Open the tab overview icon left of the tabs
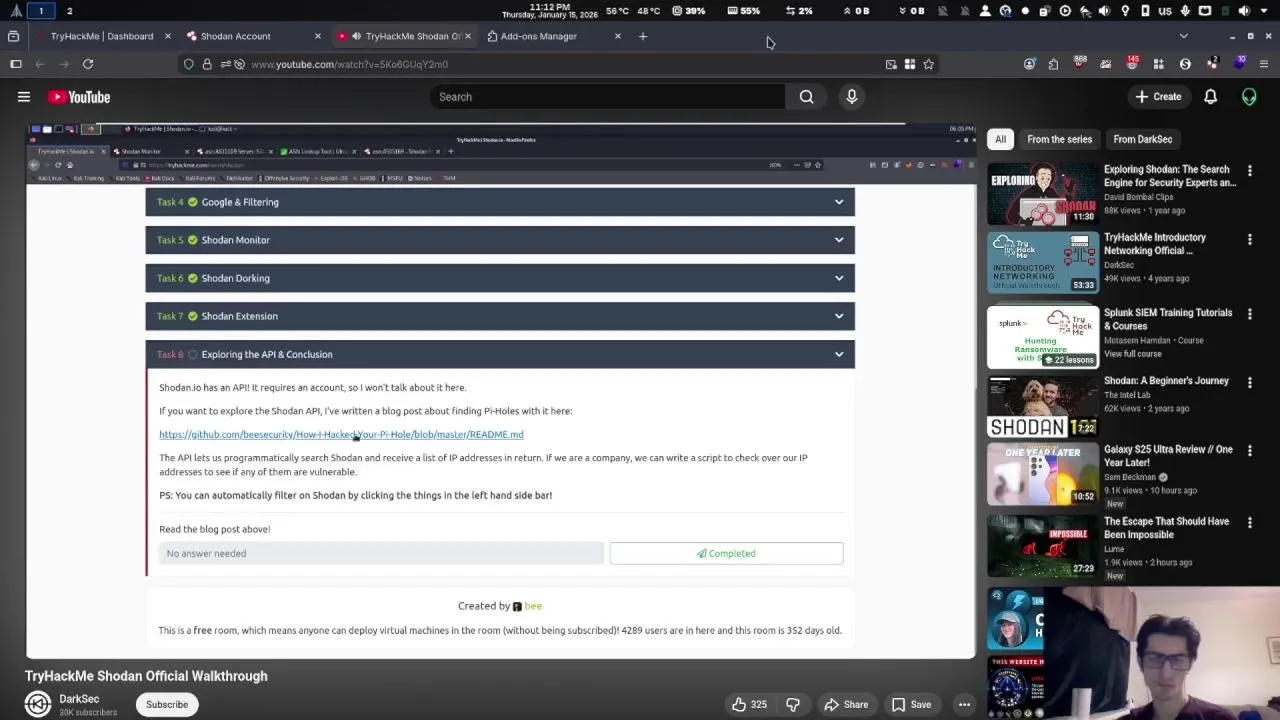The width and height of the screenshot is (1280, 720). click(x=13, y=36)
